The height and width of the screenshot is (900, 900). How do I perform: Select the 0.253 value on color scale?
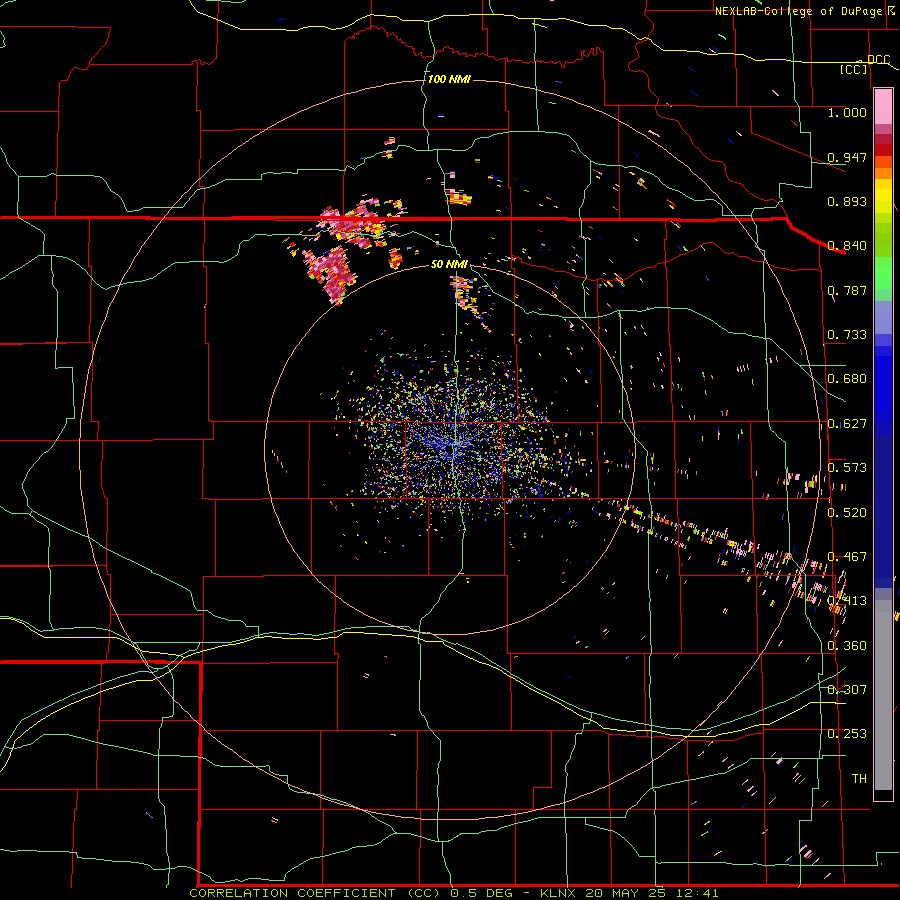coord(847,734)
